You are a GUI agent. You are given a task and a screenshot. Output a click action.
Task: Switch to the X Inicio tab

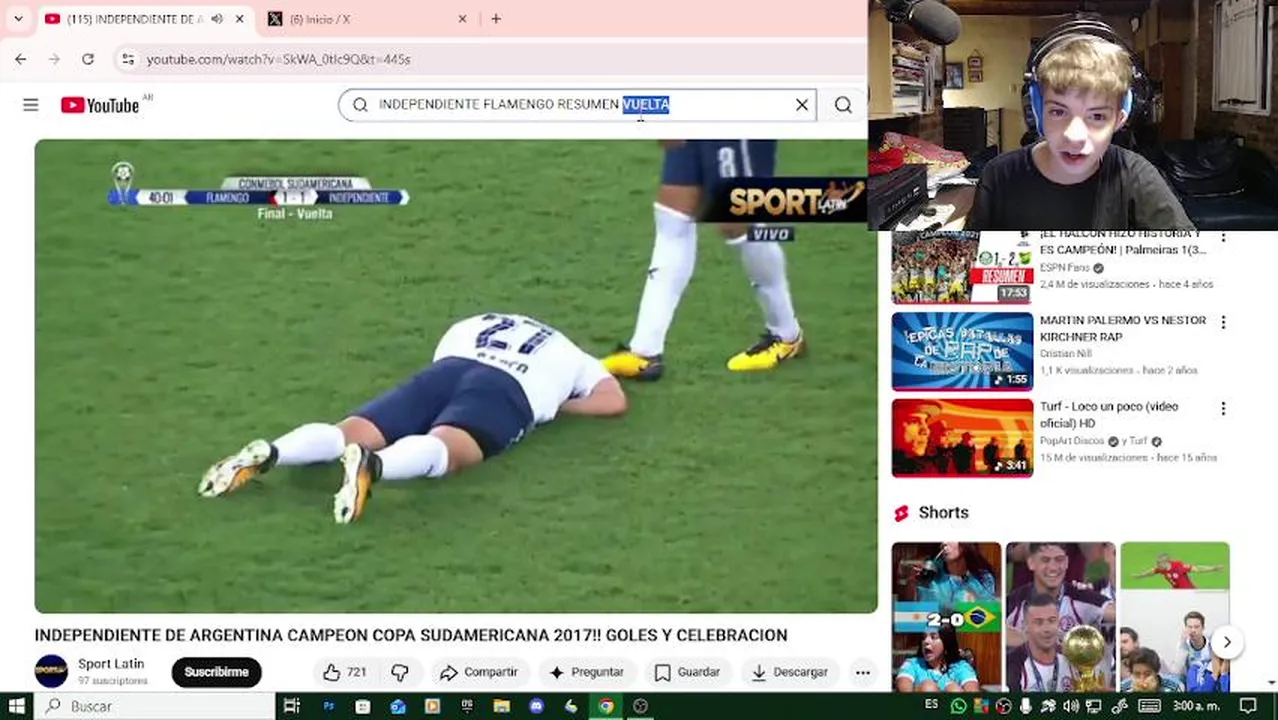pyautogui.click(x=365, y=19)
